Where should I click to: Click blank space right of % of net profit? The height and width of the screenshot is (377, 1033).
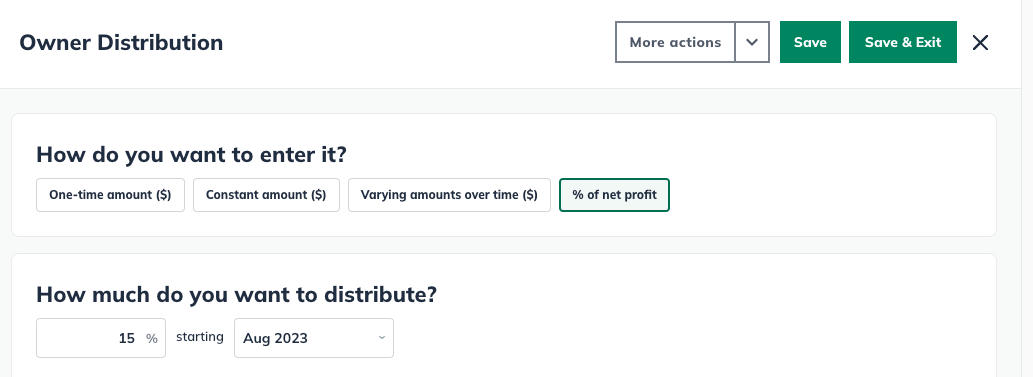824,195
